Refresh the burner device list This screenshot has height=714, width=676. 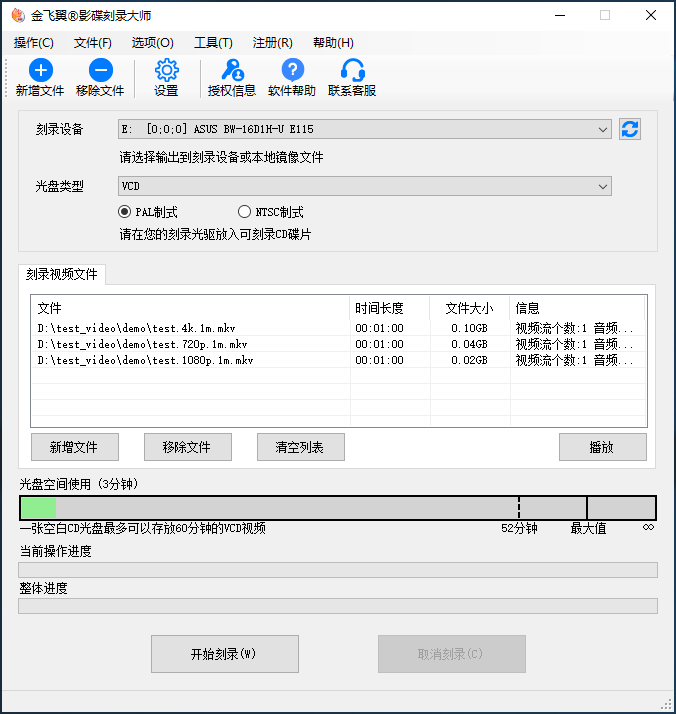[630, 129]
